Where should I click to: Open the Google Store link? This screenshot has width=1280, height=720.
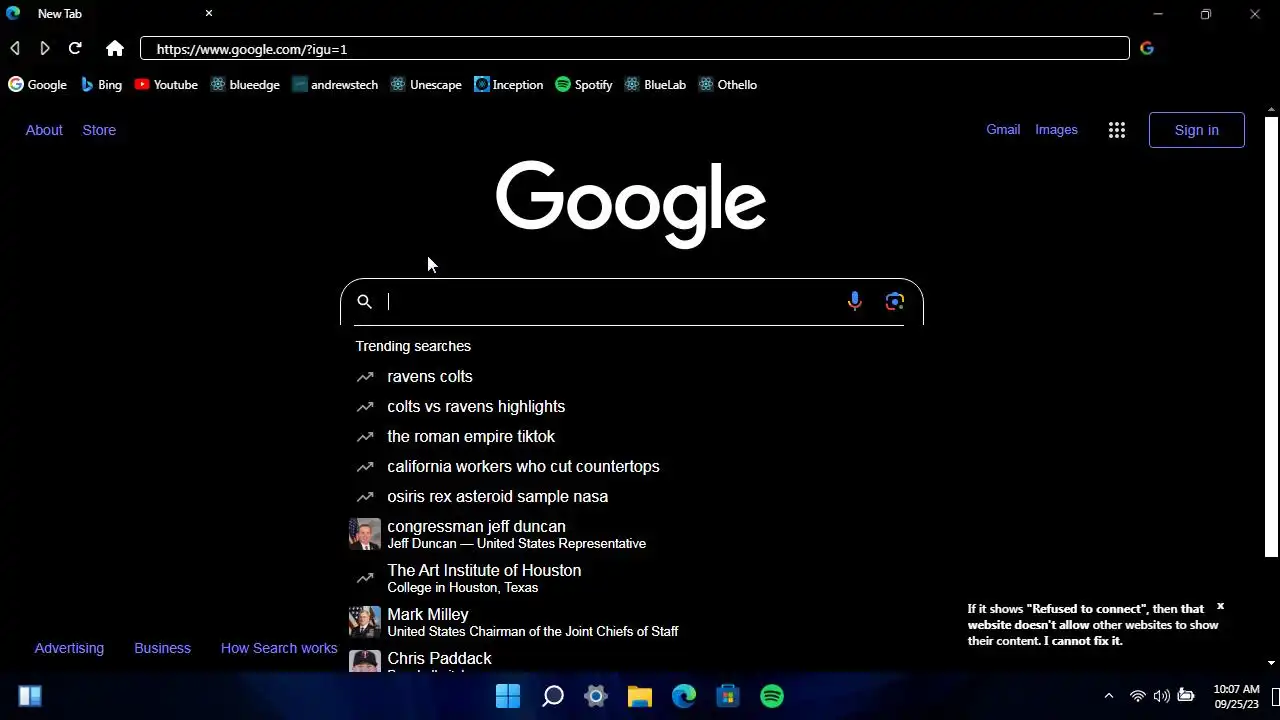click(x=99, y=130)
